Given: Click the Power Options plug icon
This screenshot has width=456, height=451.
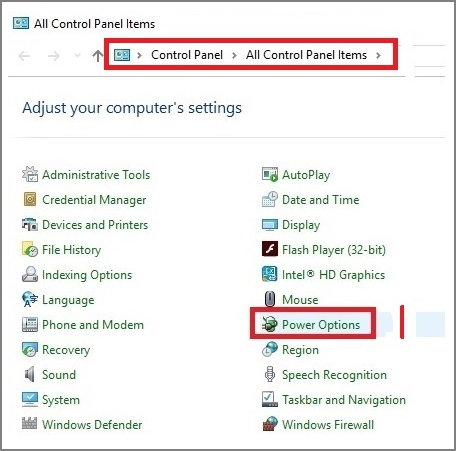Looking at the screenshot, I should [270, 324].
